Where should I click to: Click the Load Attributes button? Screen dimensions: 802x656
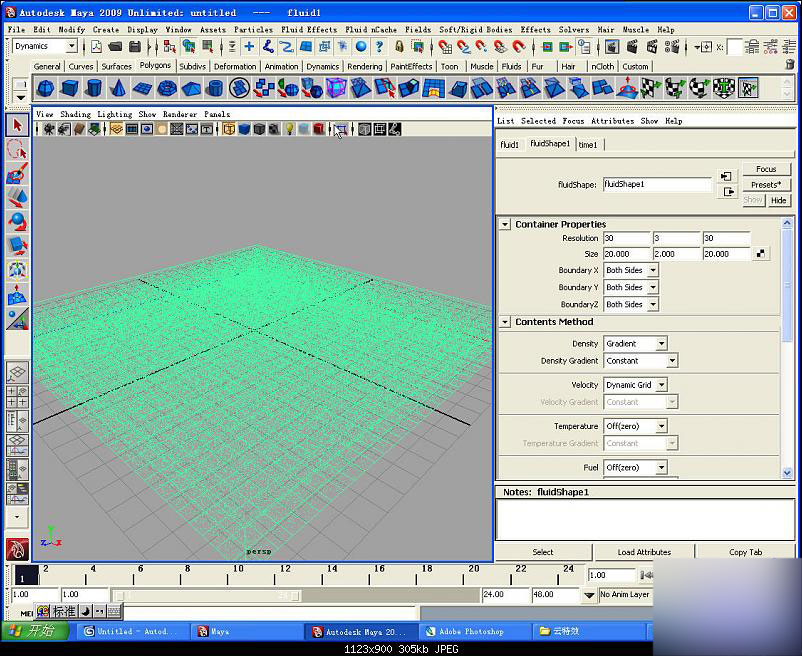[x=644, y=552]
